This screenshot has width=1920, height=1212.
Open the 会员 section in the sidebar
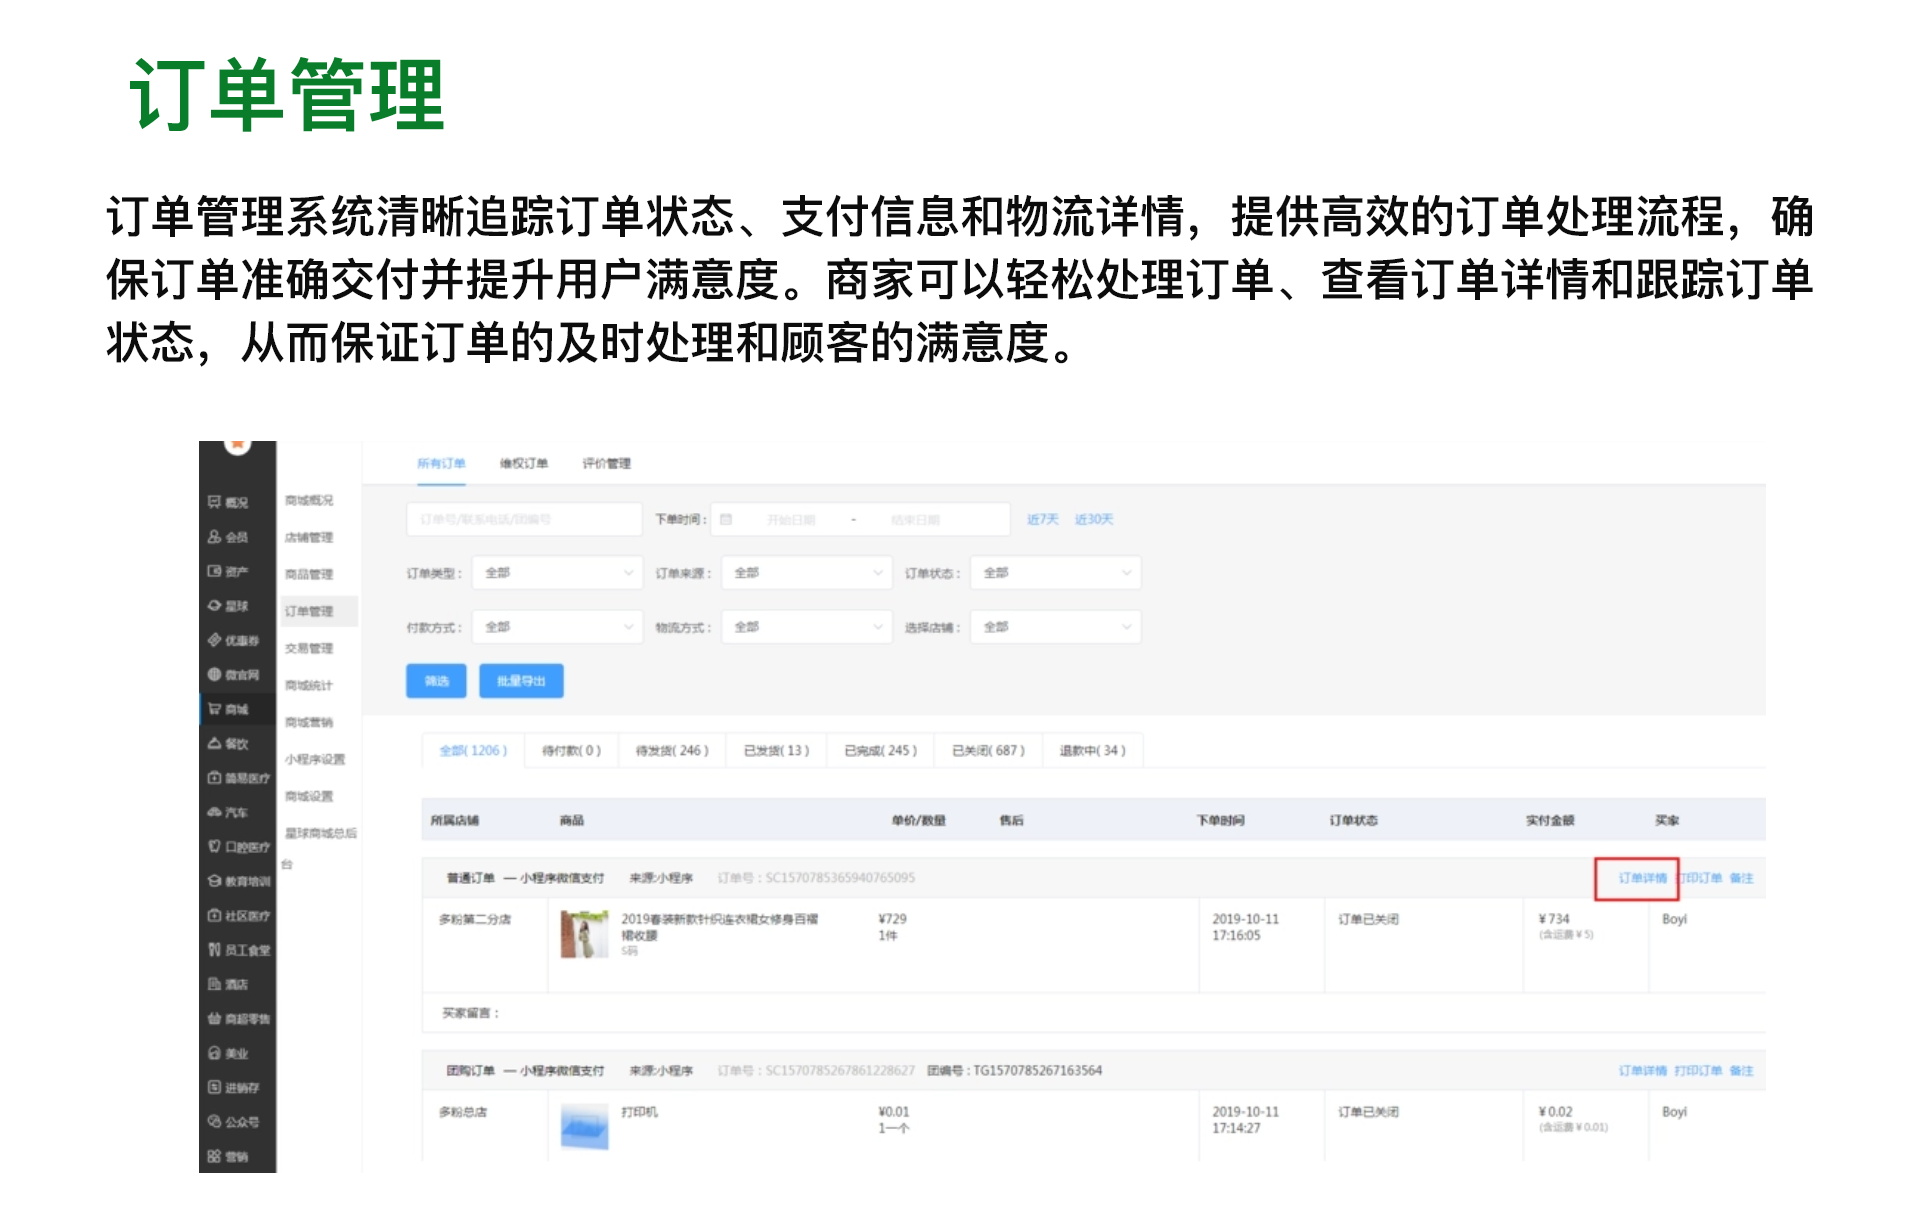point(236,537)
